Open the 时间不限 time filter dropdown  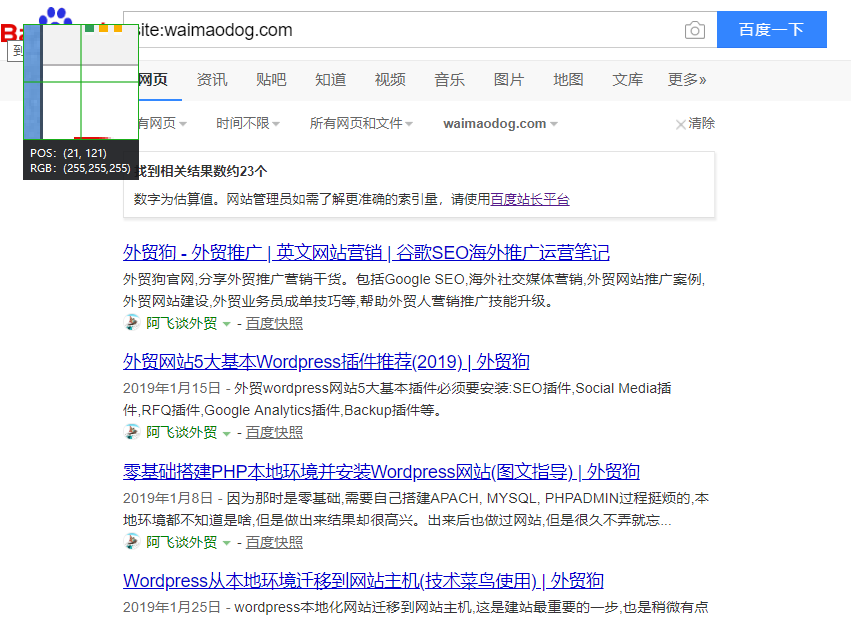(248, 124)
